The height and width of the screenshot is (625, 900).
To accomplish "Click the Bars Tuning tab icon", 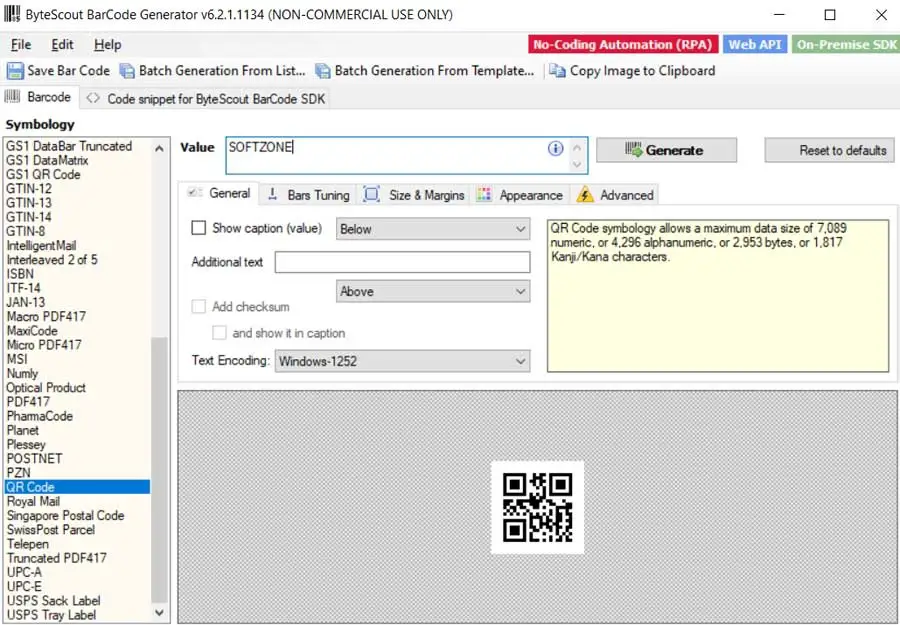I will [x=273, y=194].
